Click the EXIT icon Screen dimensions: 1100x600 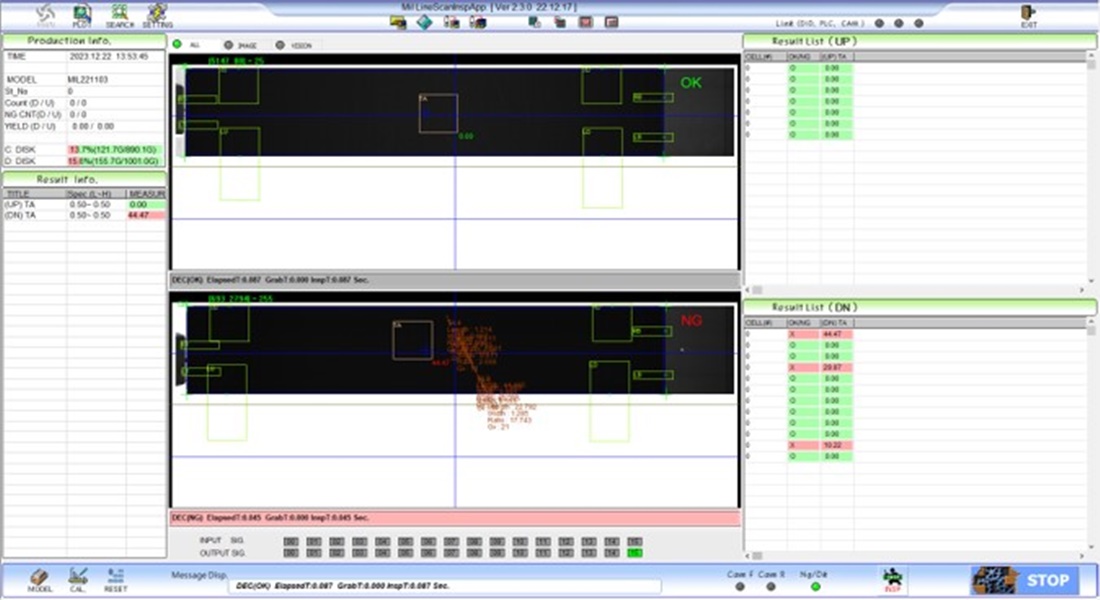1028,14
